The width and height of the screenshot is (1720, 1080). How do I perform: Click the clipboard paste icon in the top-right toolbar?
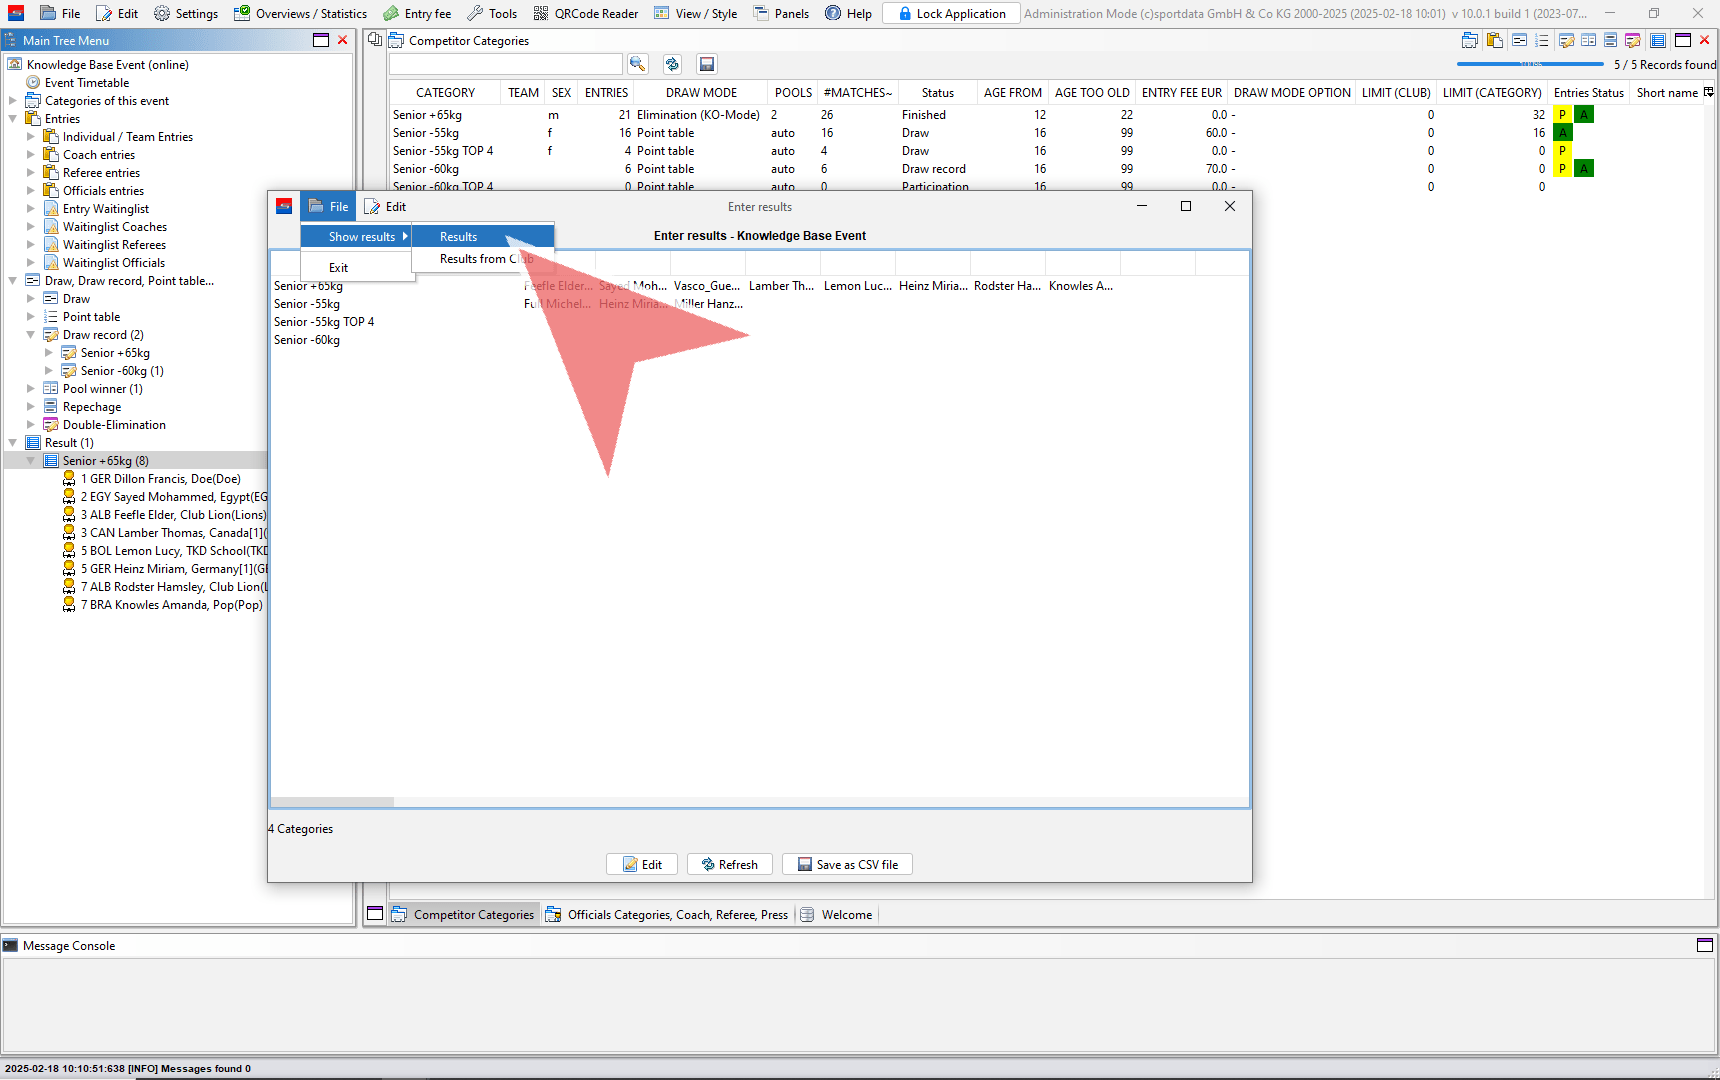(1495, 41)
